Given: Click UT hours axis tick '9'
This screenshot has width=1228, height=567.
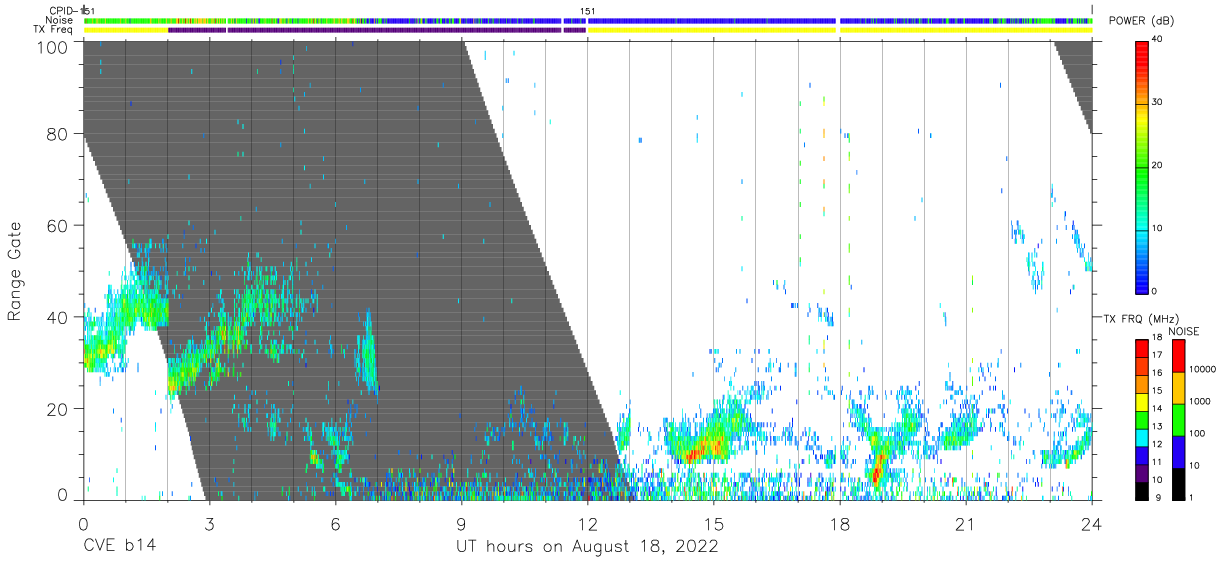Looking at the screenshot, I should pyautogui.click(x=461, y=525).
